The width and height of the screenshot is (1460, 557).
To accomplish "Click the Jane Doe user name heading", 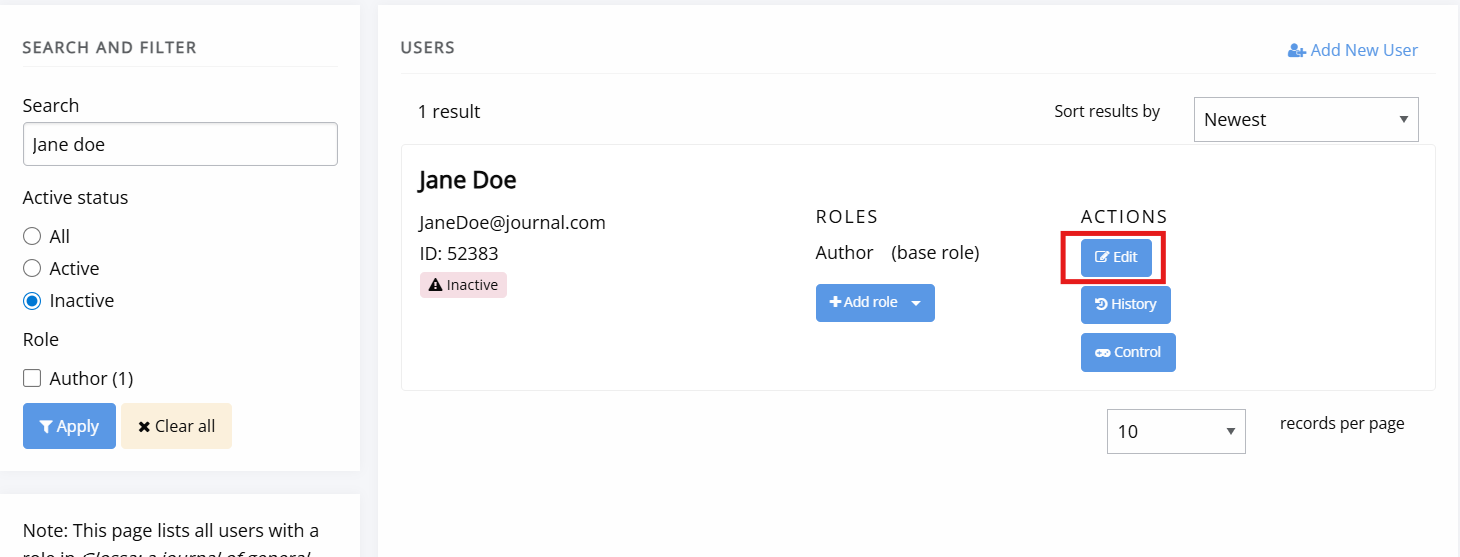I will pos(467,180).
